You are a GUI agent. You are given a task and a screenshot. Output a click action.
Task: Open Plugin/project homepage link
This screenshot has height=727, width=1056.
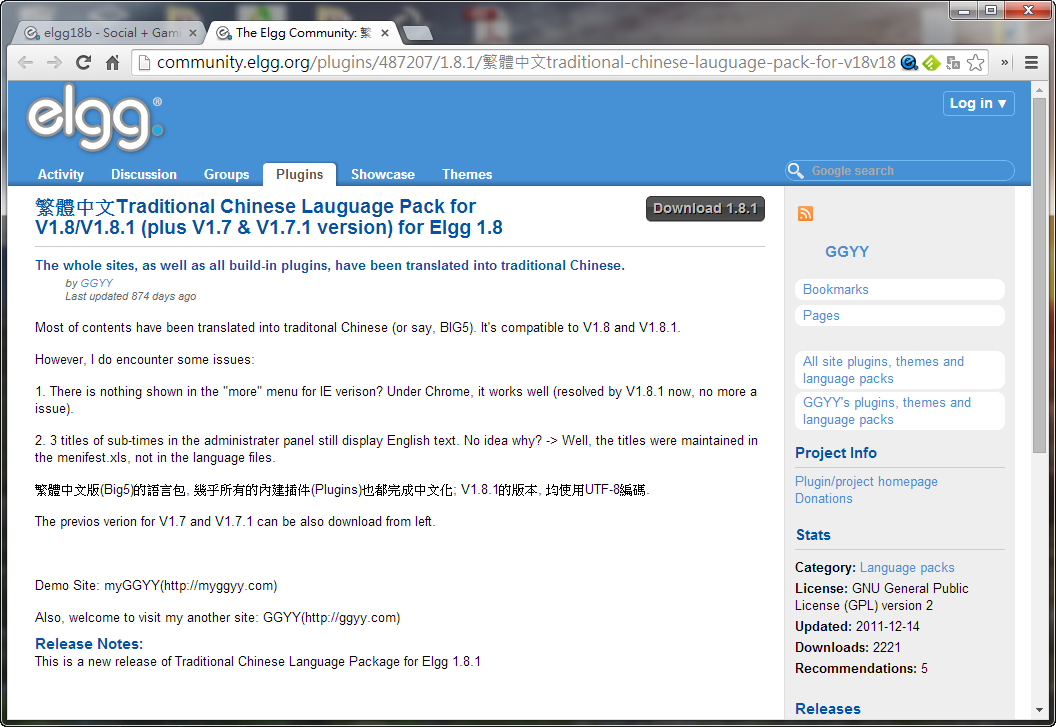pos(866,481)
